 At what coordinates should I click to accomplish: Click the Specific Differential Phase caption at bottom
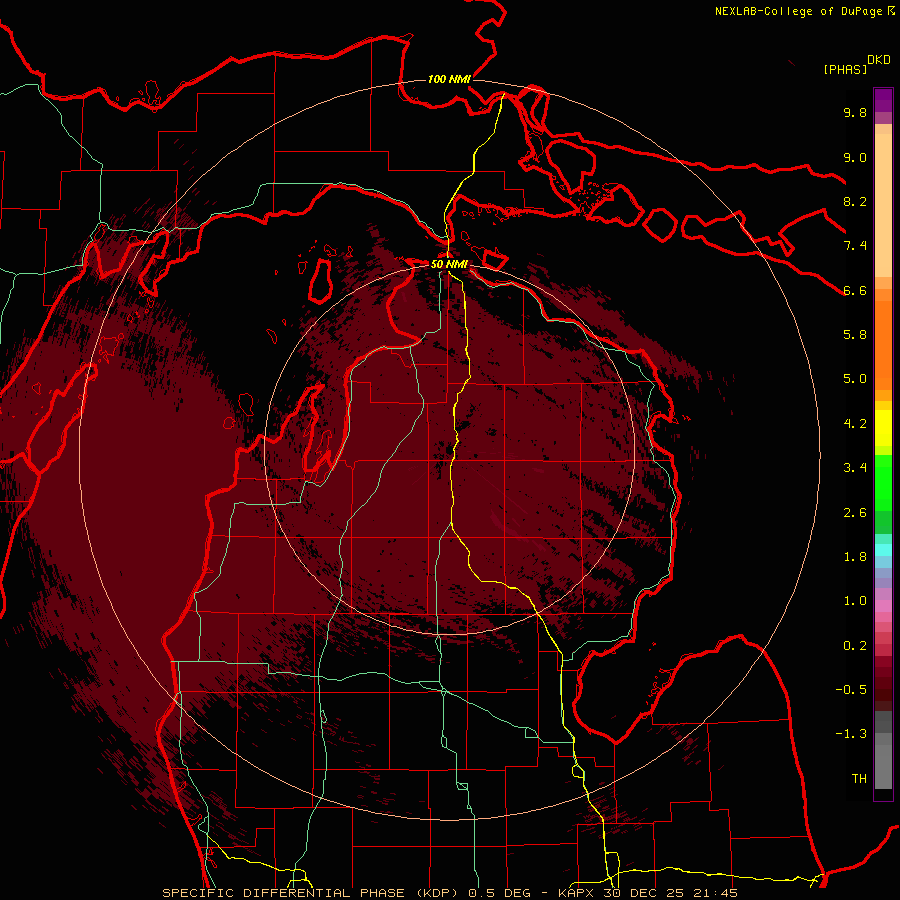(x=449, y=893)
